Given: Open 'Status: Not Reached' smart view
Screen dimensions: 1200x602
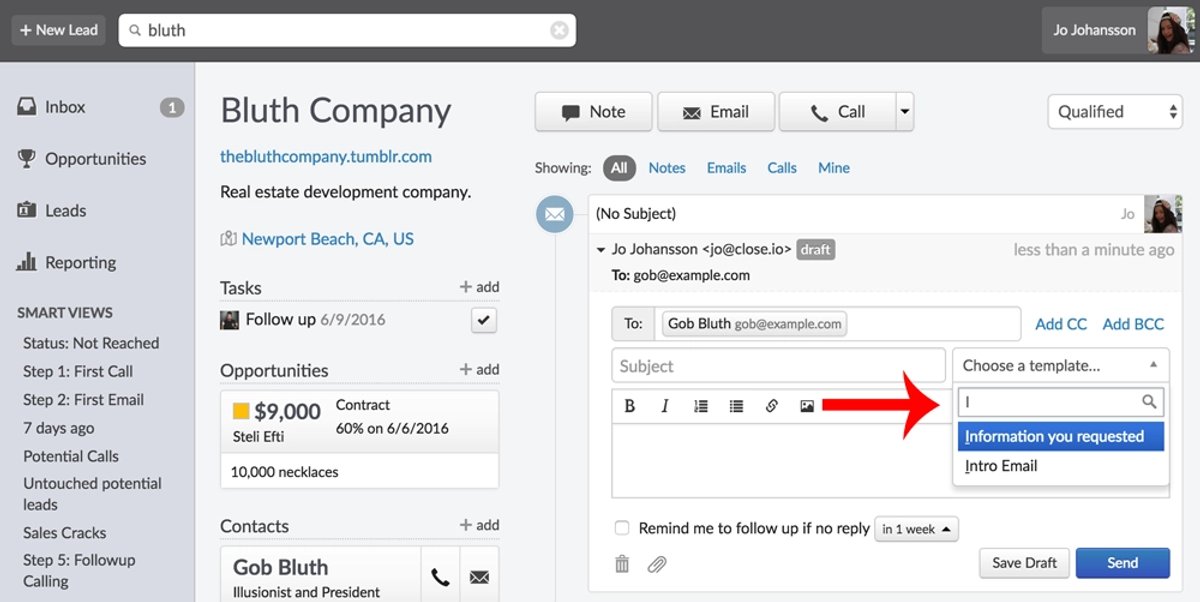Looking at the screenshot, I should point(91,343).
